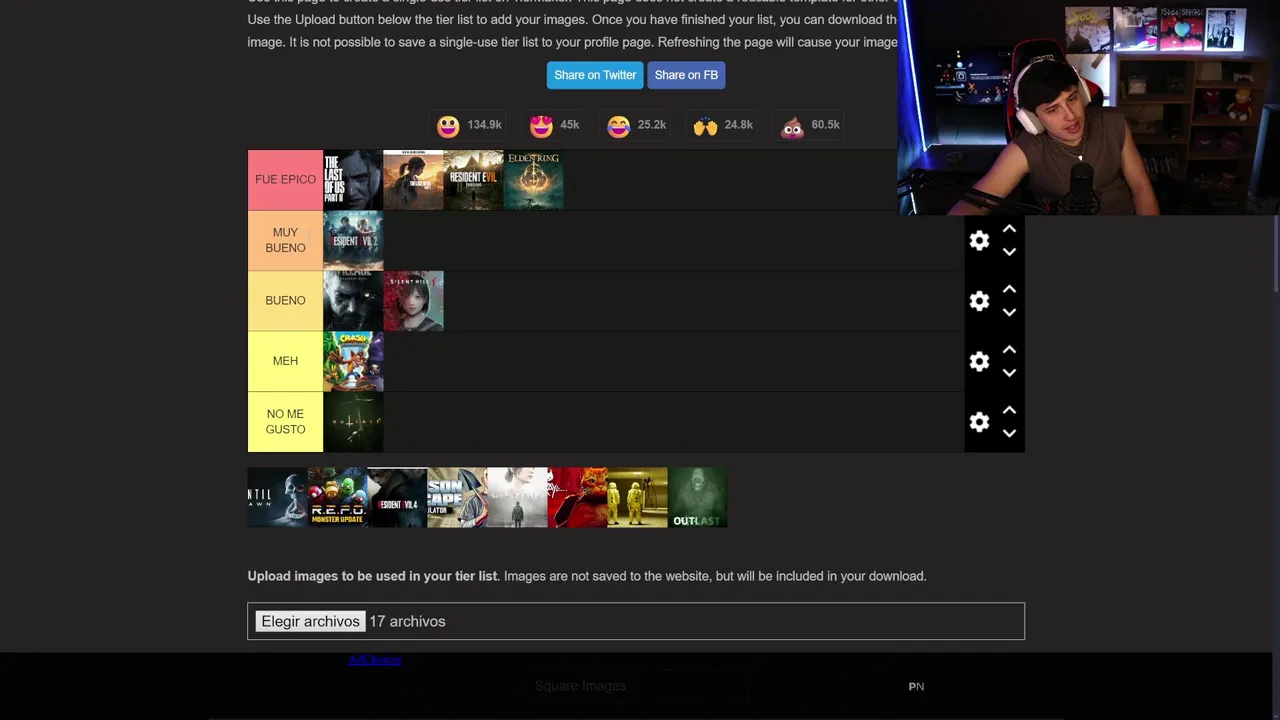Move MUY BUENO tier down with arrow

(1009, 252)
